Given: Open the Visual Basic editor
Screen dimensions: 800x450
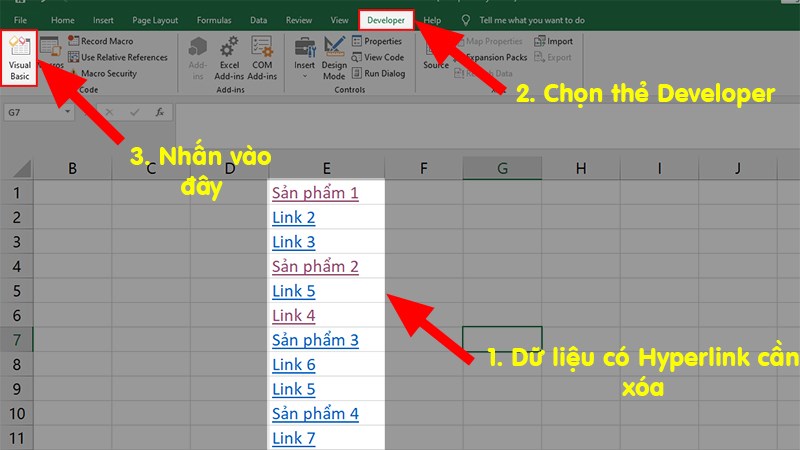Looking at the screenshot, I should [21, 59].
